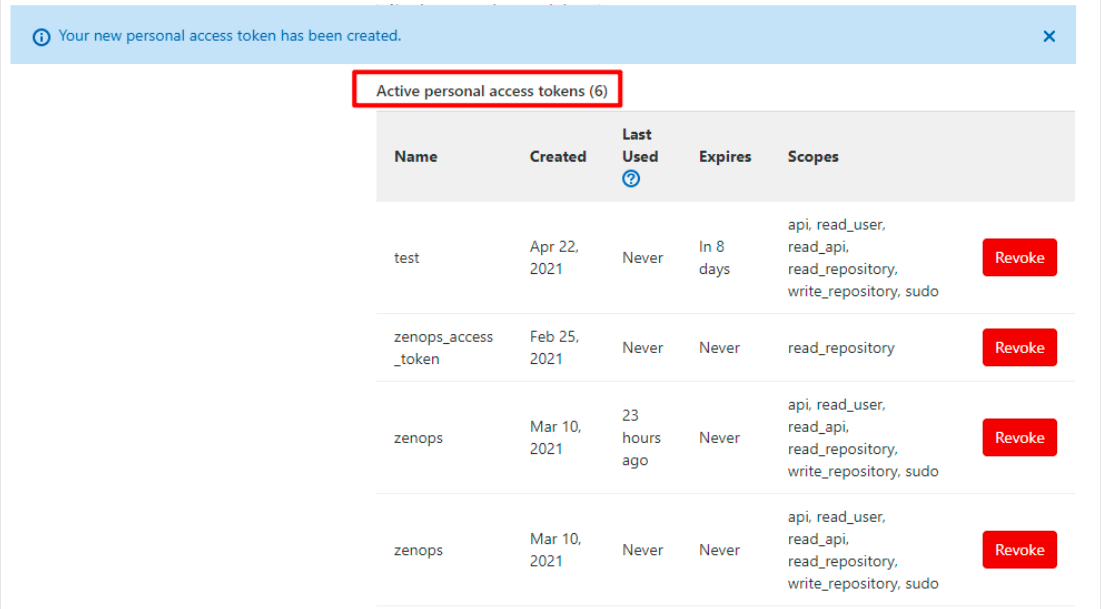Click the info icon in the notification banner
The image size is (1102, 609).
pyautogui.click(x=41, y=37)
